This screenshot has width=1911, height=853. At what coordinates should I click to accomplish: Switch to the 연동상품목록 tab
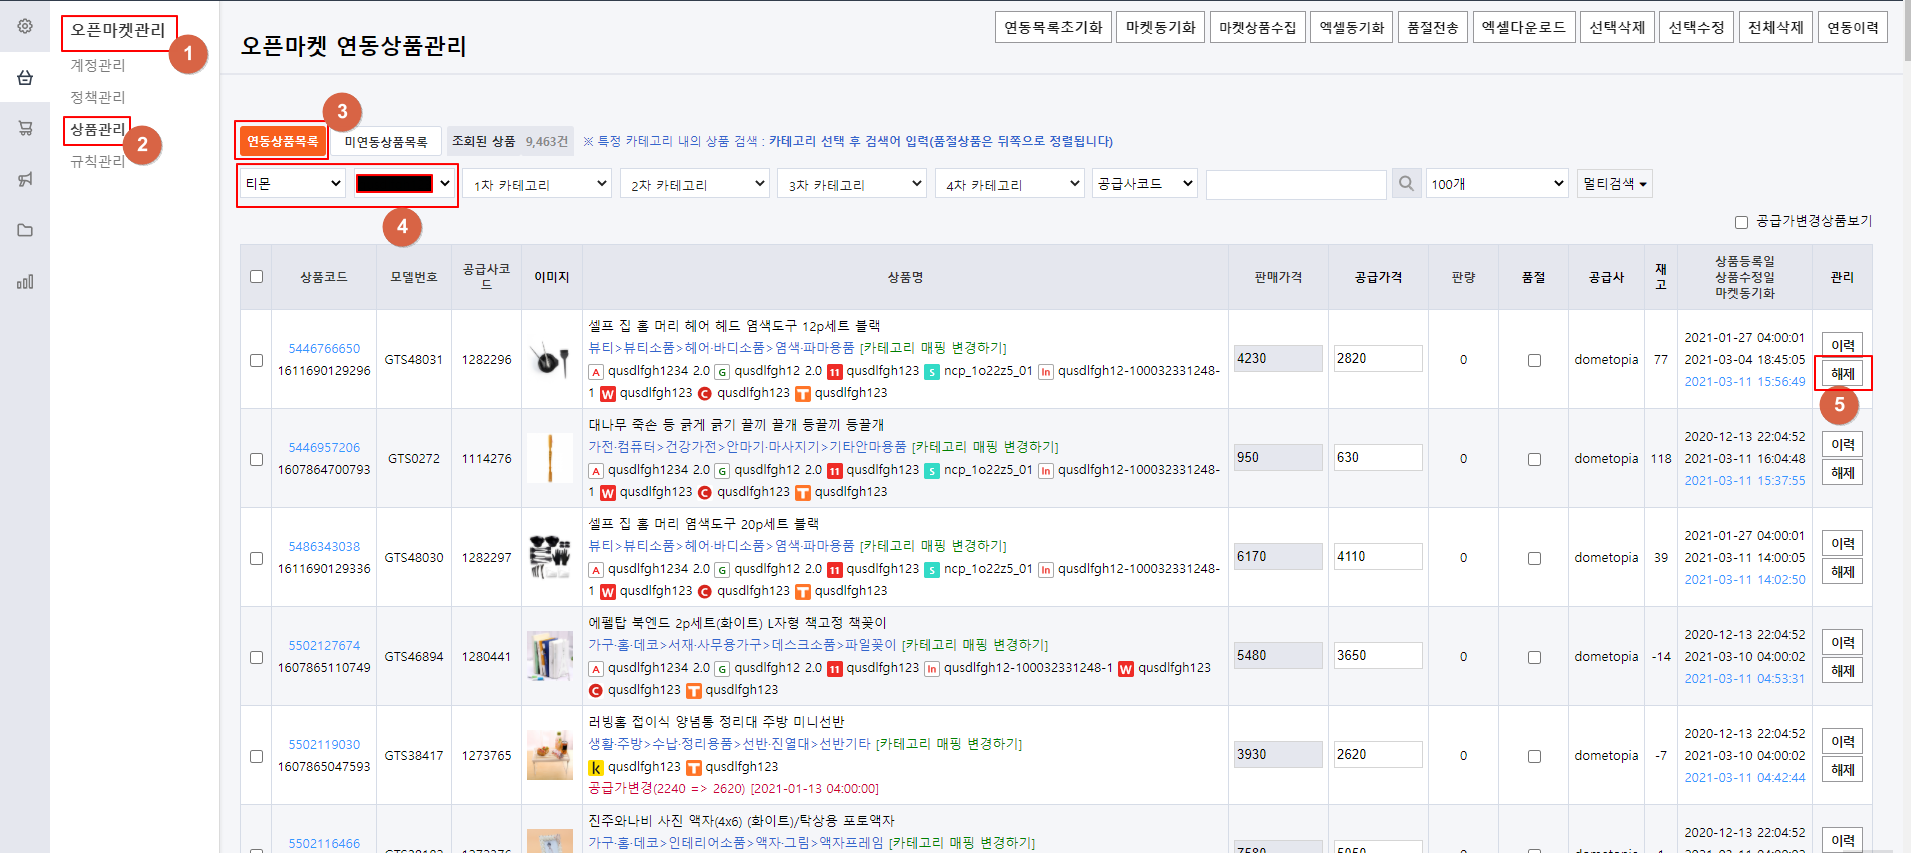tap(283, 141)
